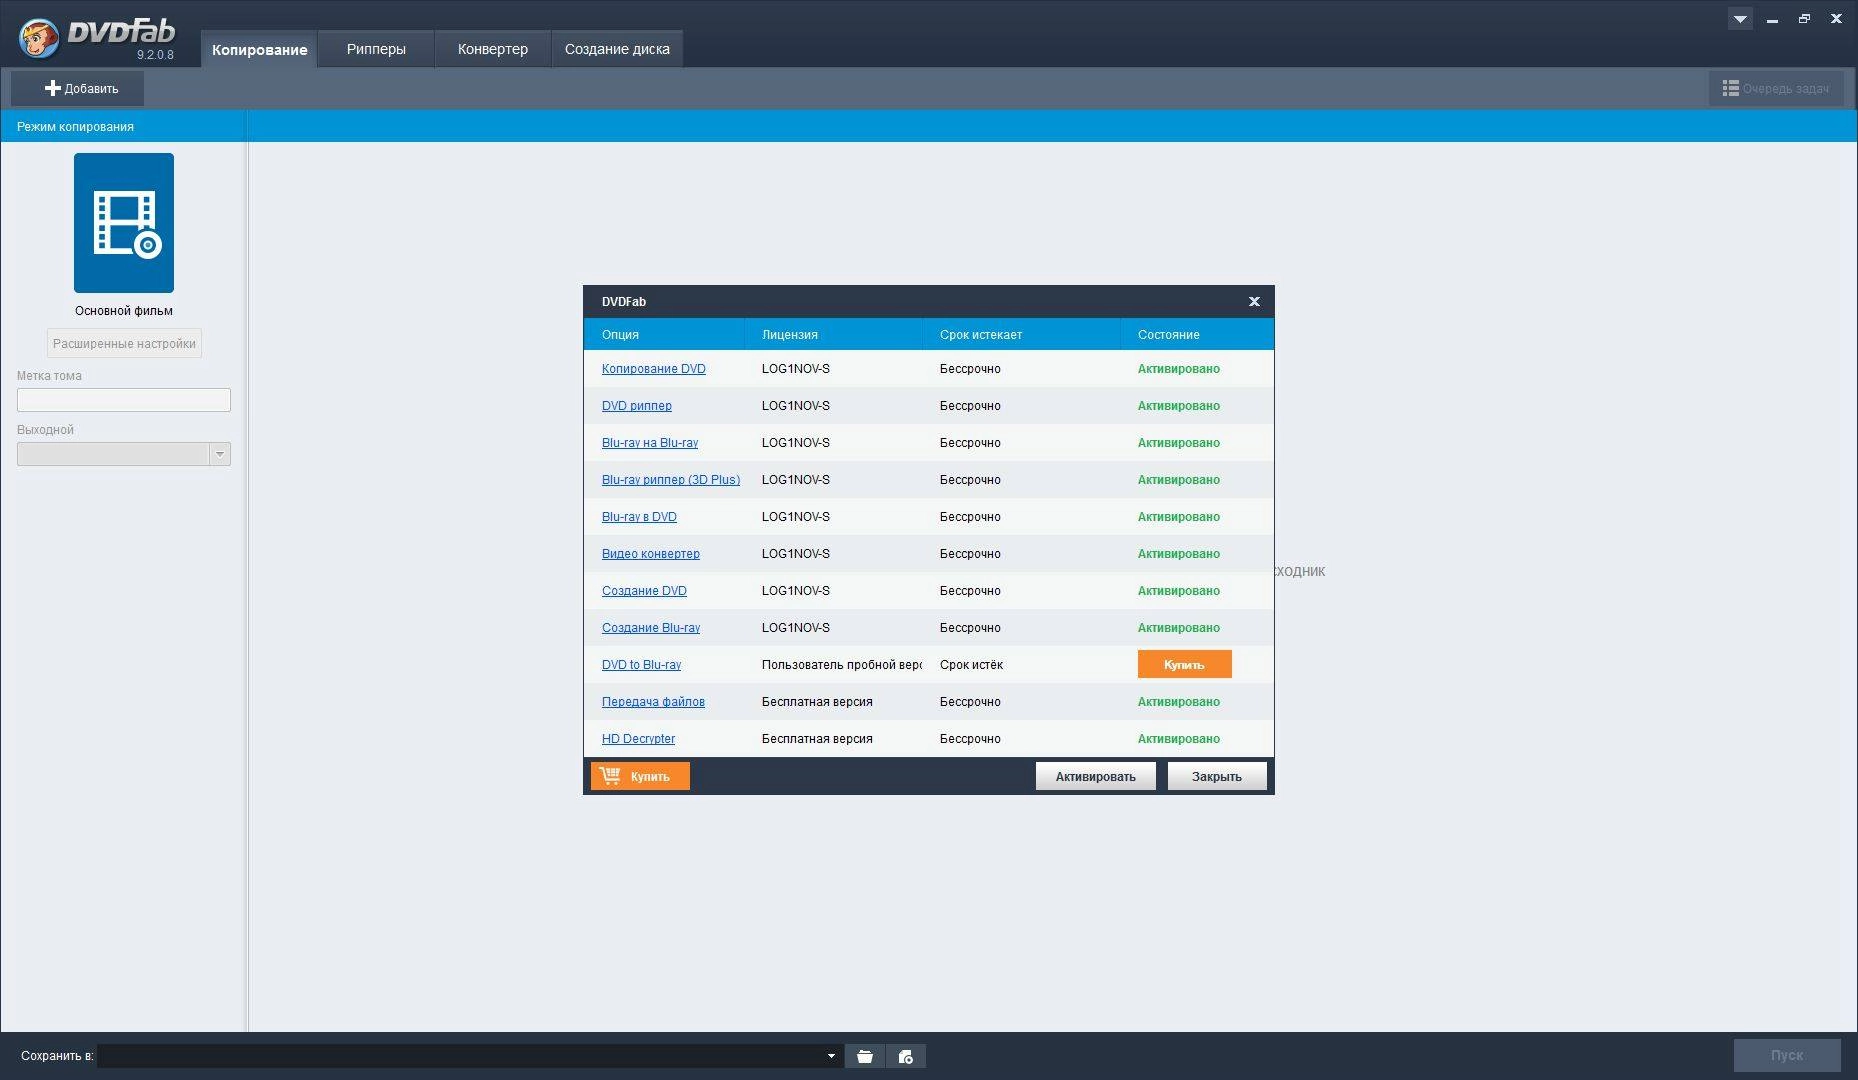
Task: Open the Blu-ray риппер (3D Plus) link
Action: (671, 480)
